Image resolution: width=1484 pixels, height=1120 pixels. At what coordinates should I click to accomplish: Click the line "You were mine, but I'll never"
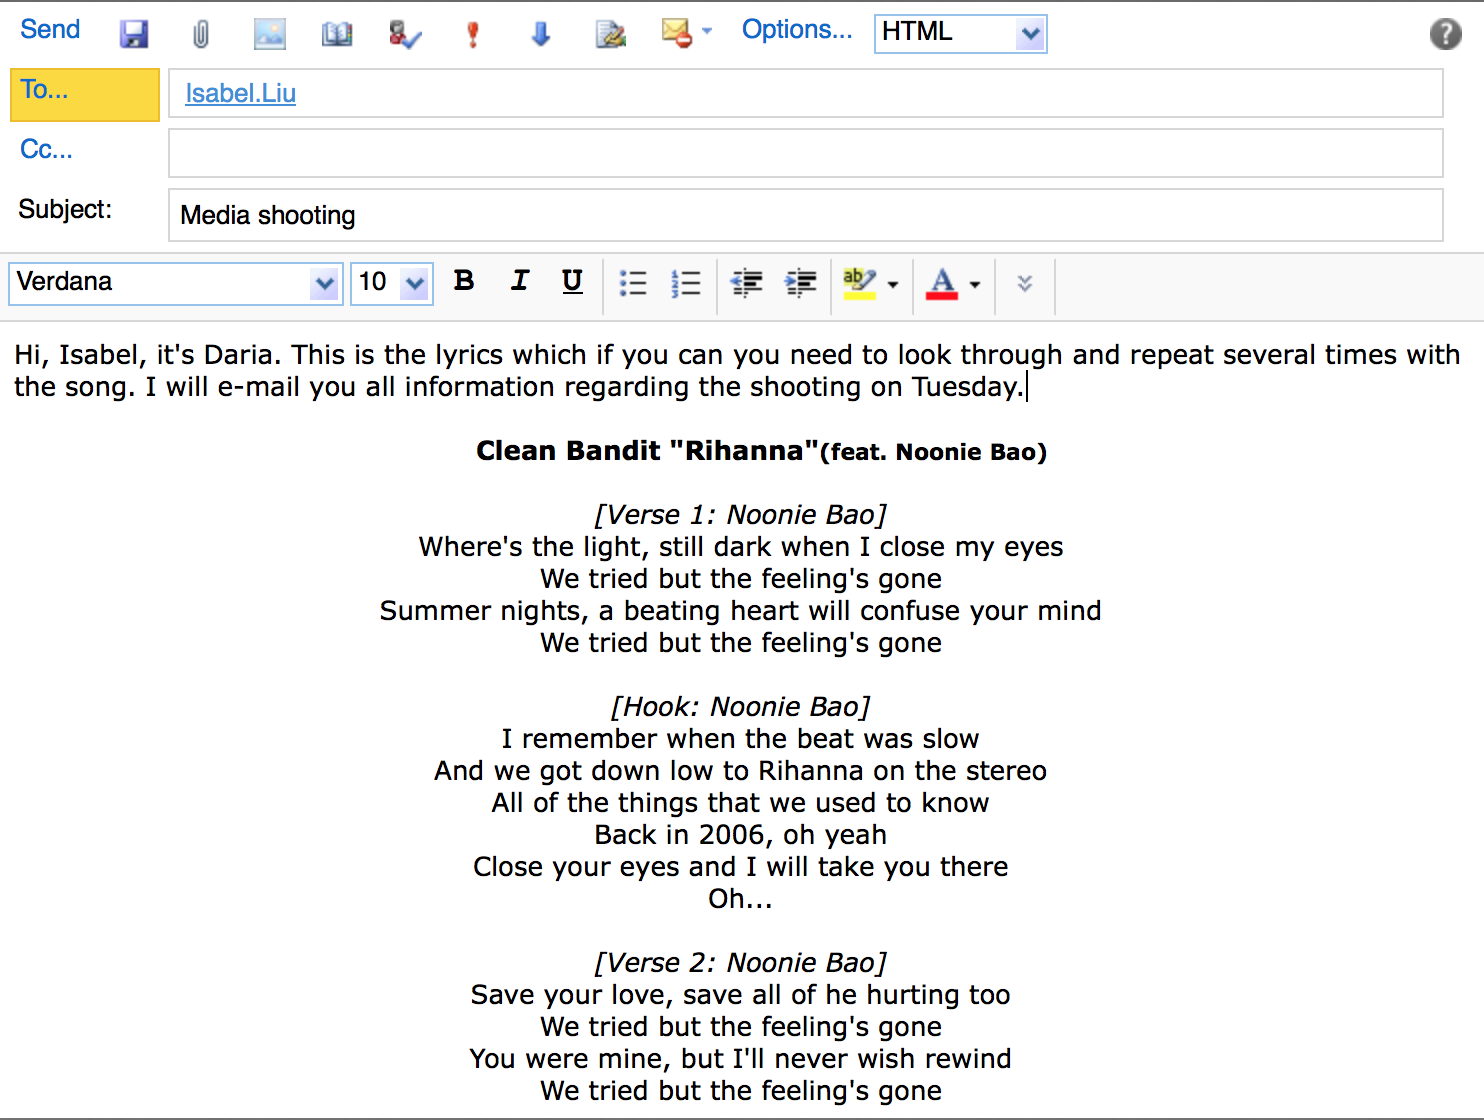pyautogui.click(x=741, y=1059)
